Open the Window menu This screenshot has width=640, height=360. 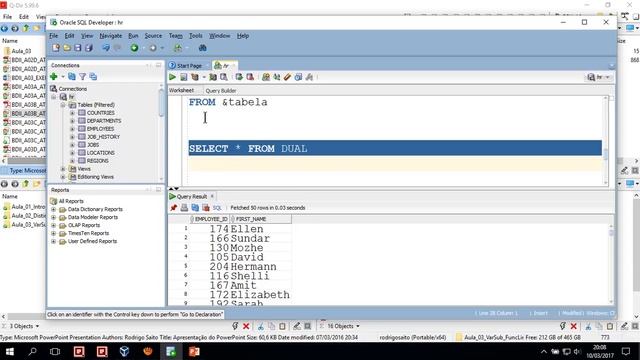coord(220,36)
